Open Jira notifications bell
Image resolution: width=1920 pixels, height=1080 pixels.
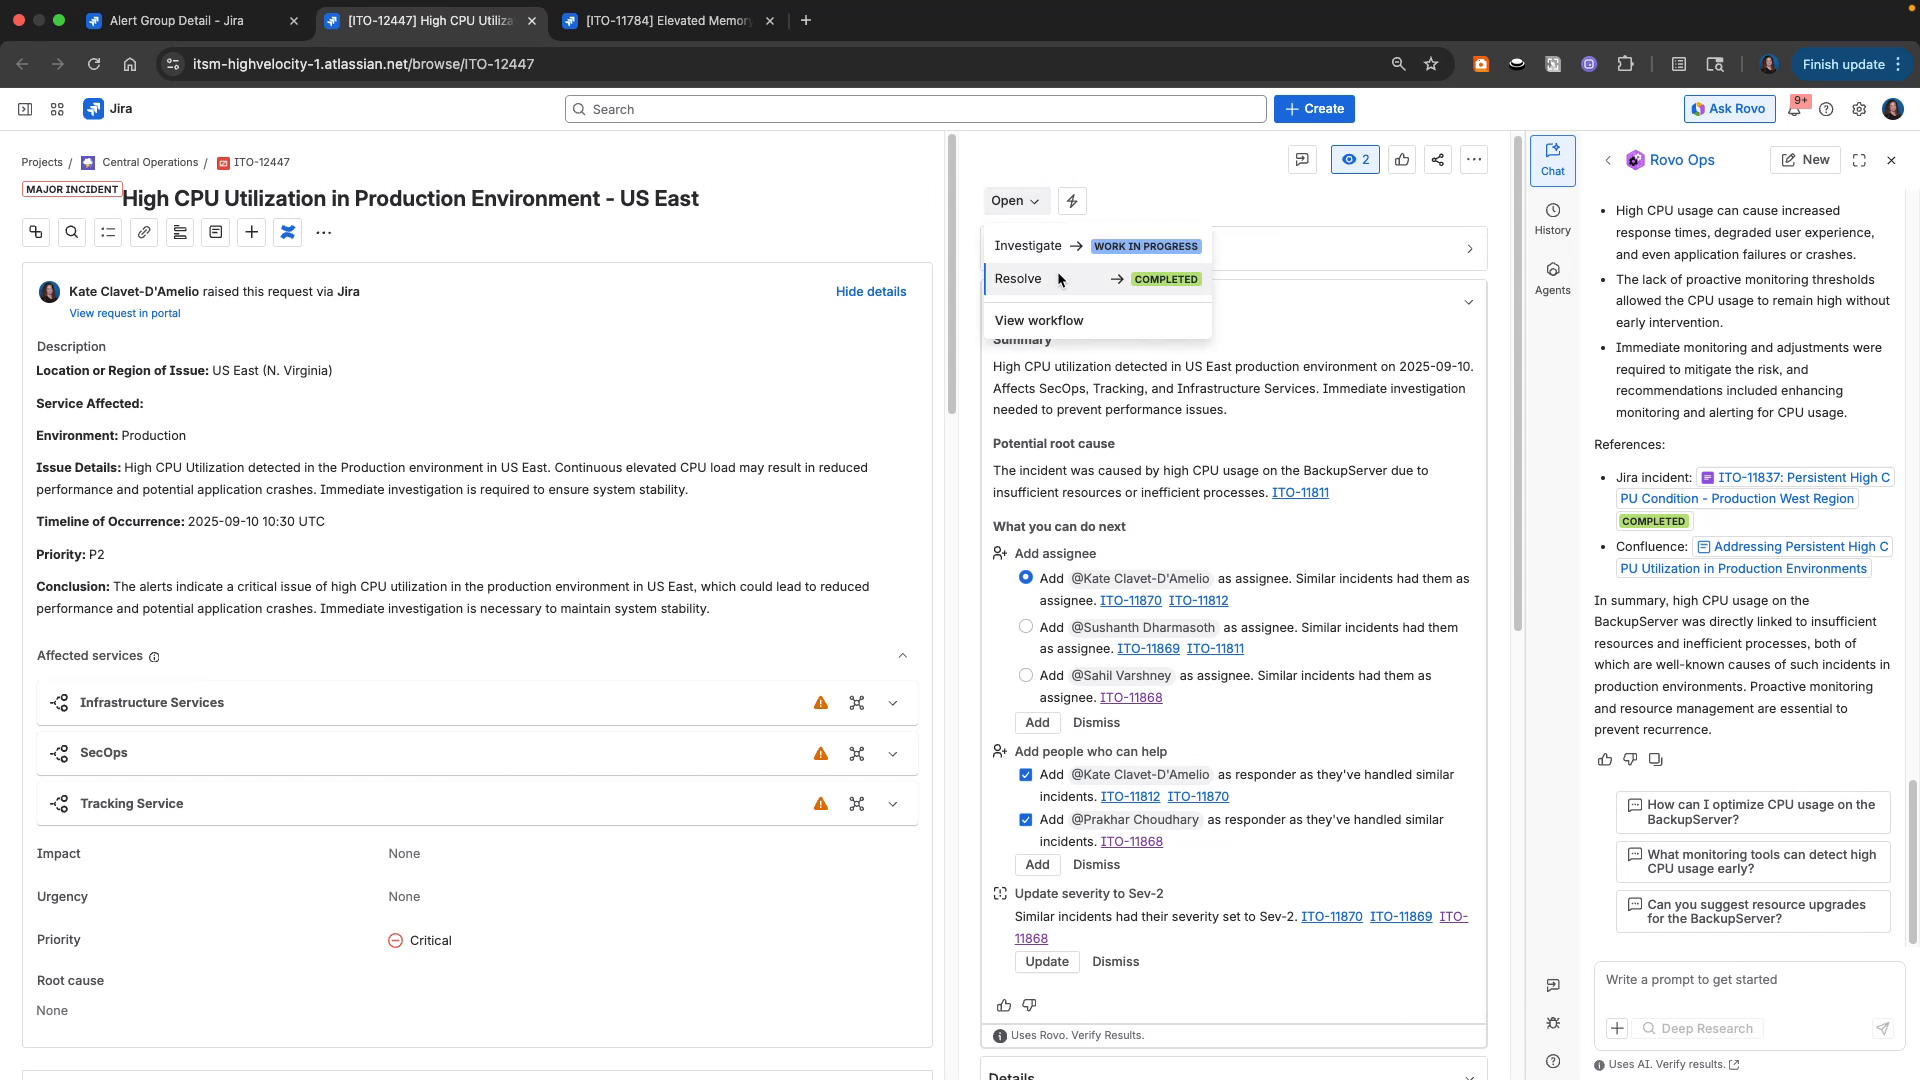coord(1796,108)
